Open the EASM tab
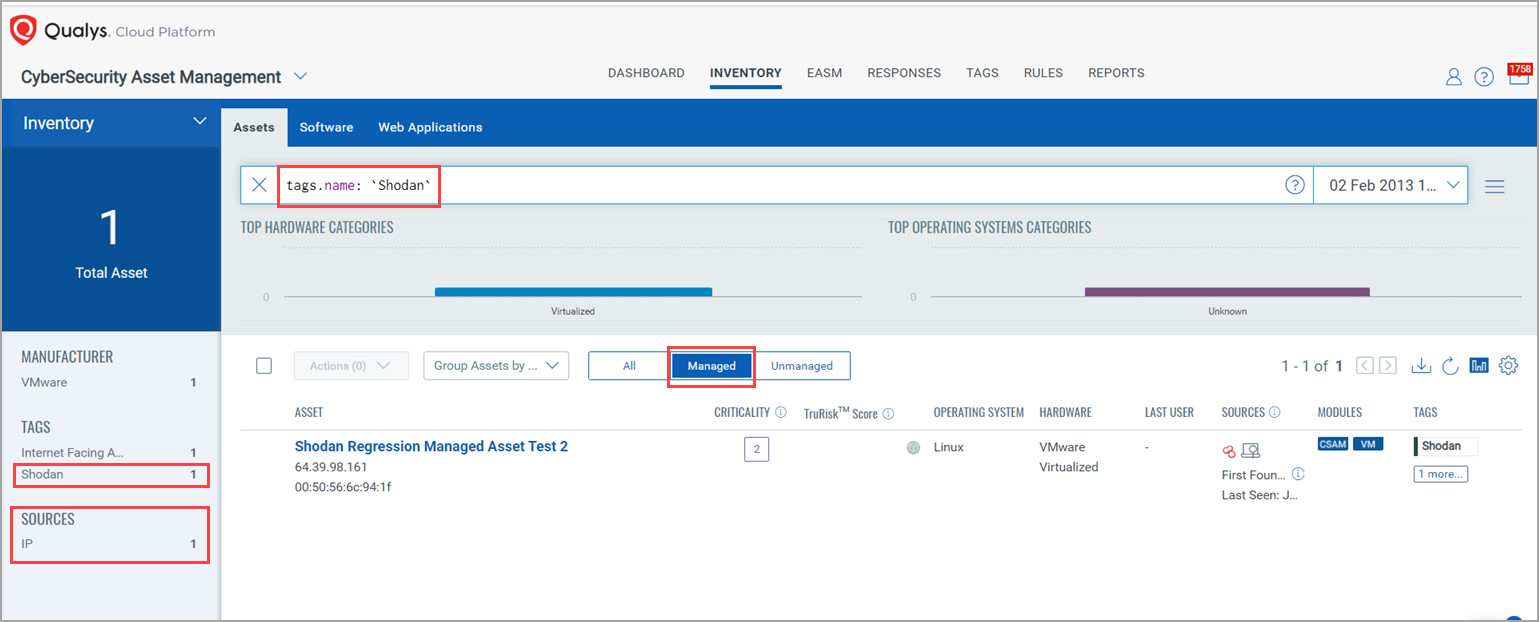The width and height of the screenshot is (1539, 622). pos(825,73)
